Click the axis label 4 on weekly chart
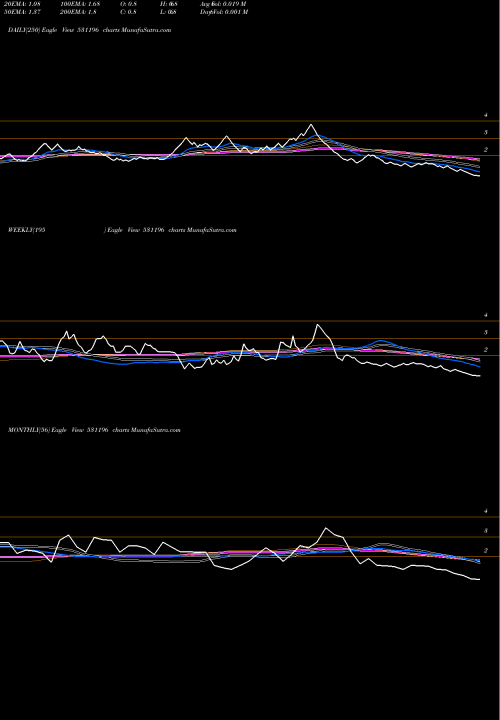The height and width of the screenshot is (720, 500). [486, 315]
